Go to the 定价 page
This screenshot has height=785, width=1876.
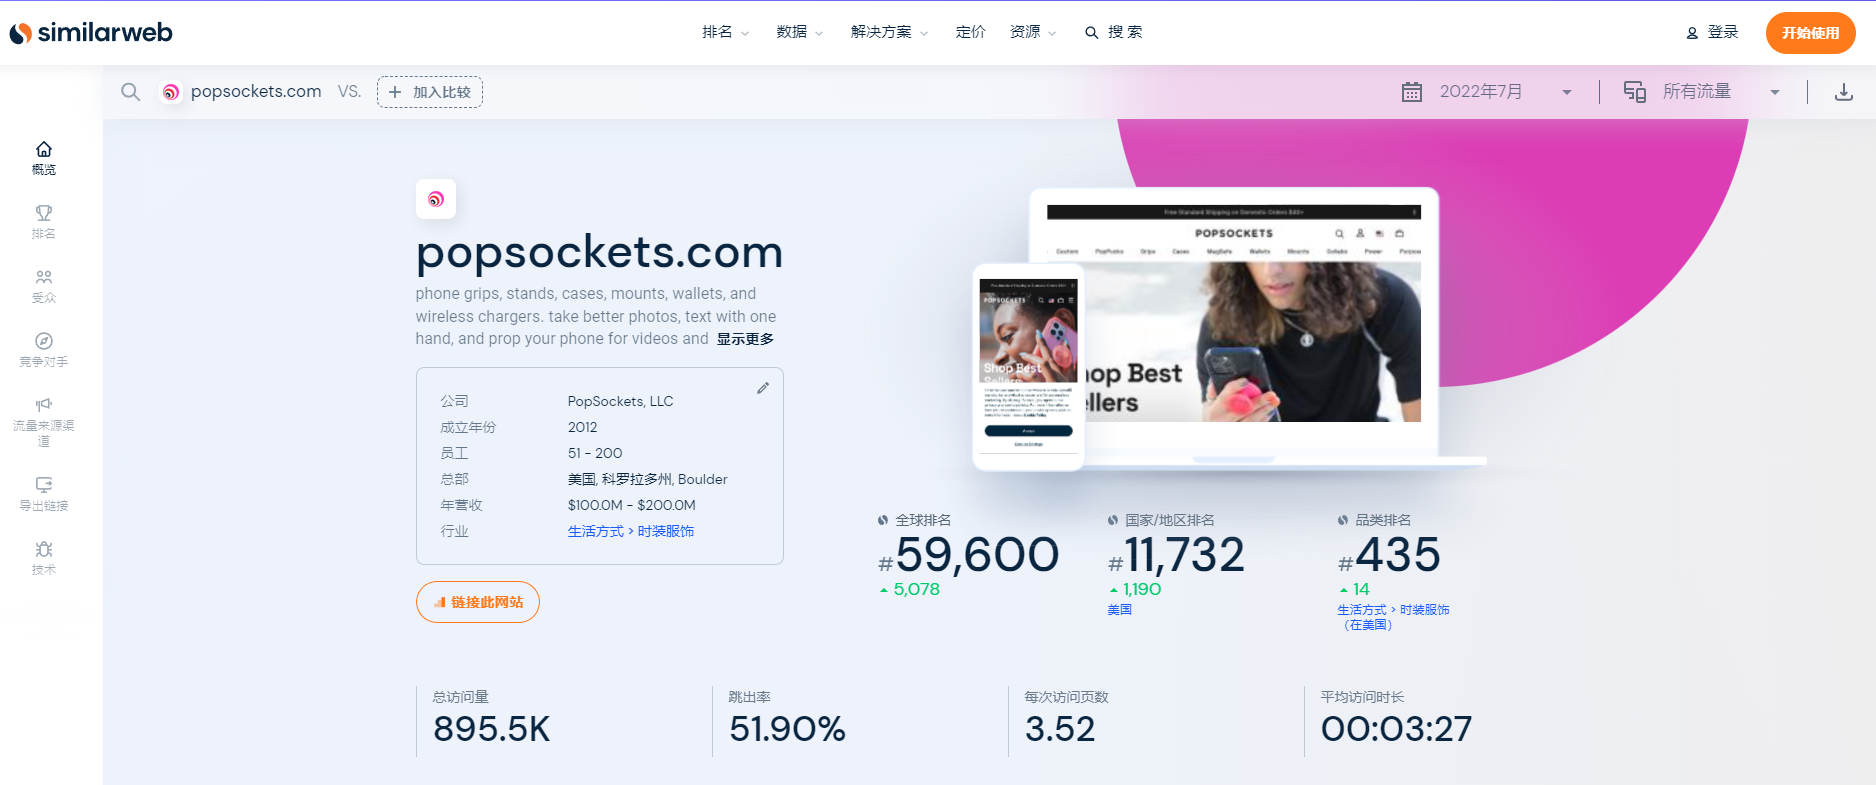pyautogui.click(x=970, y=32)
